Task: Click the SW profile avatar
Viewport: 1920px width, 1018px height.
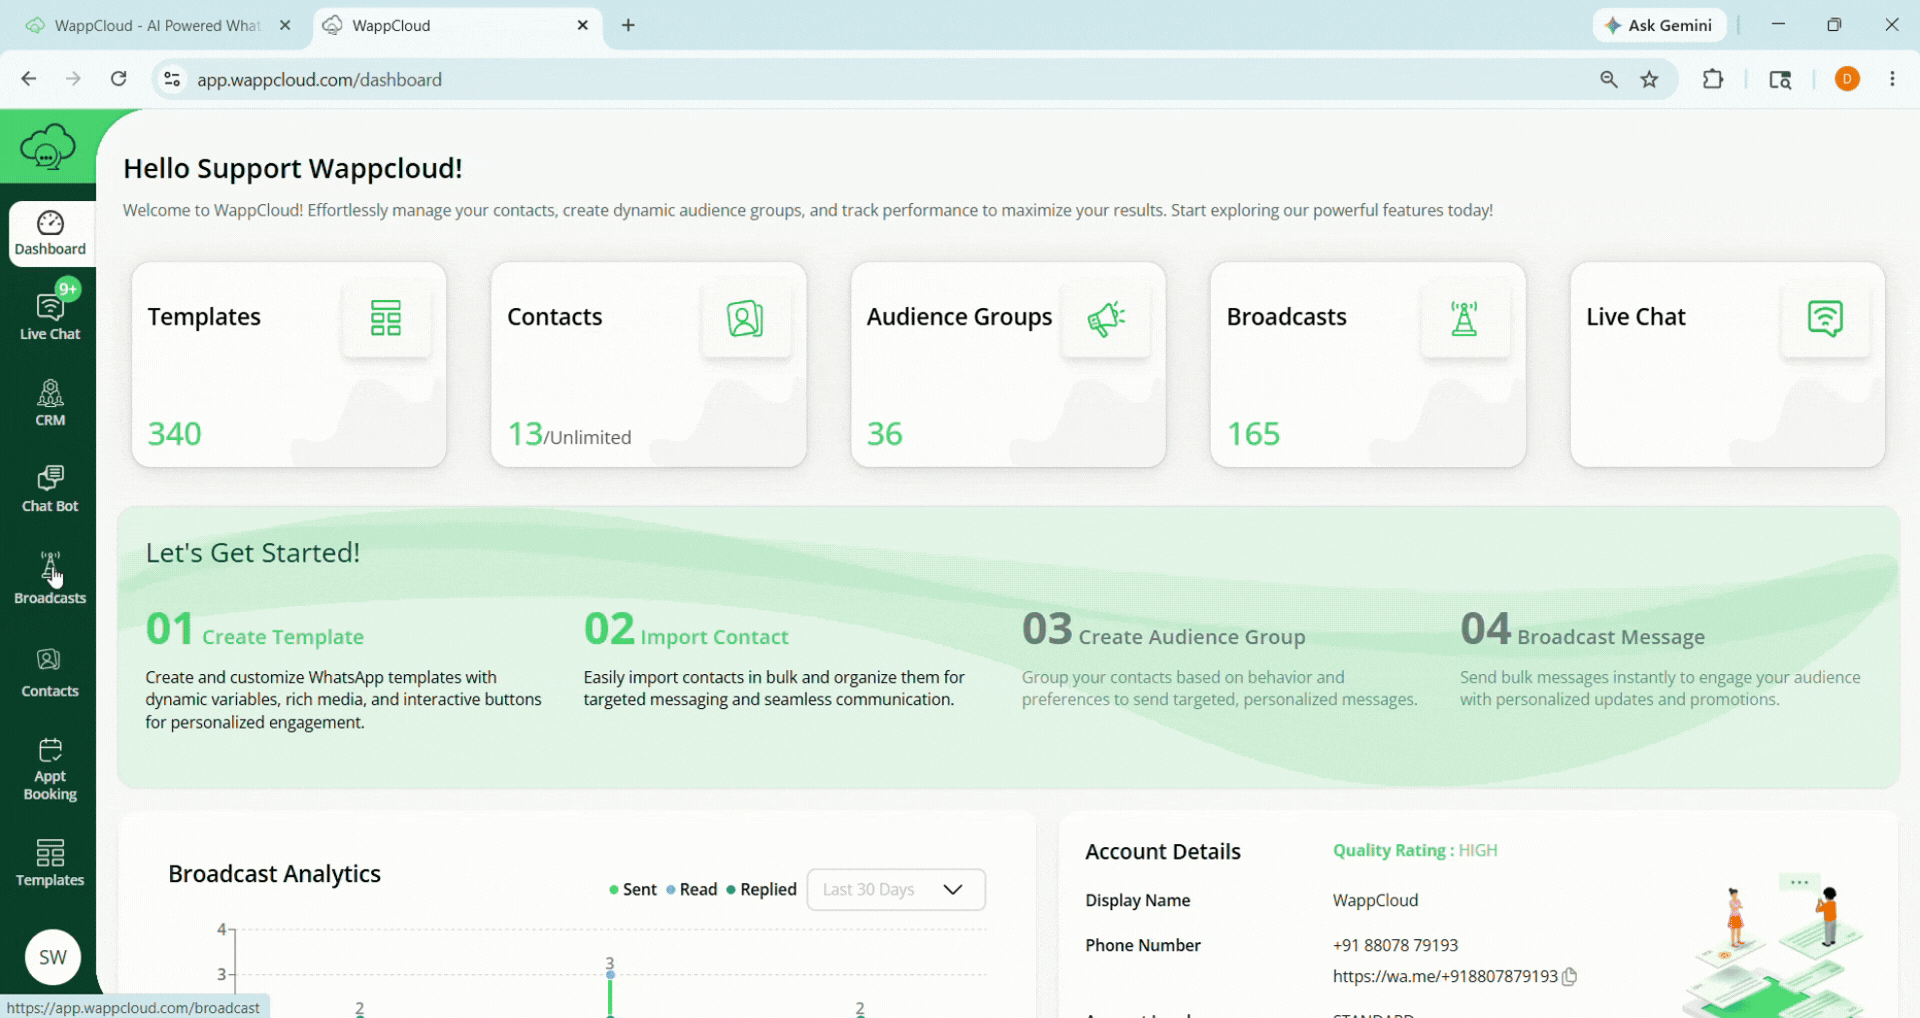Action: tap(53, 957)
